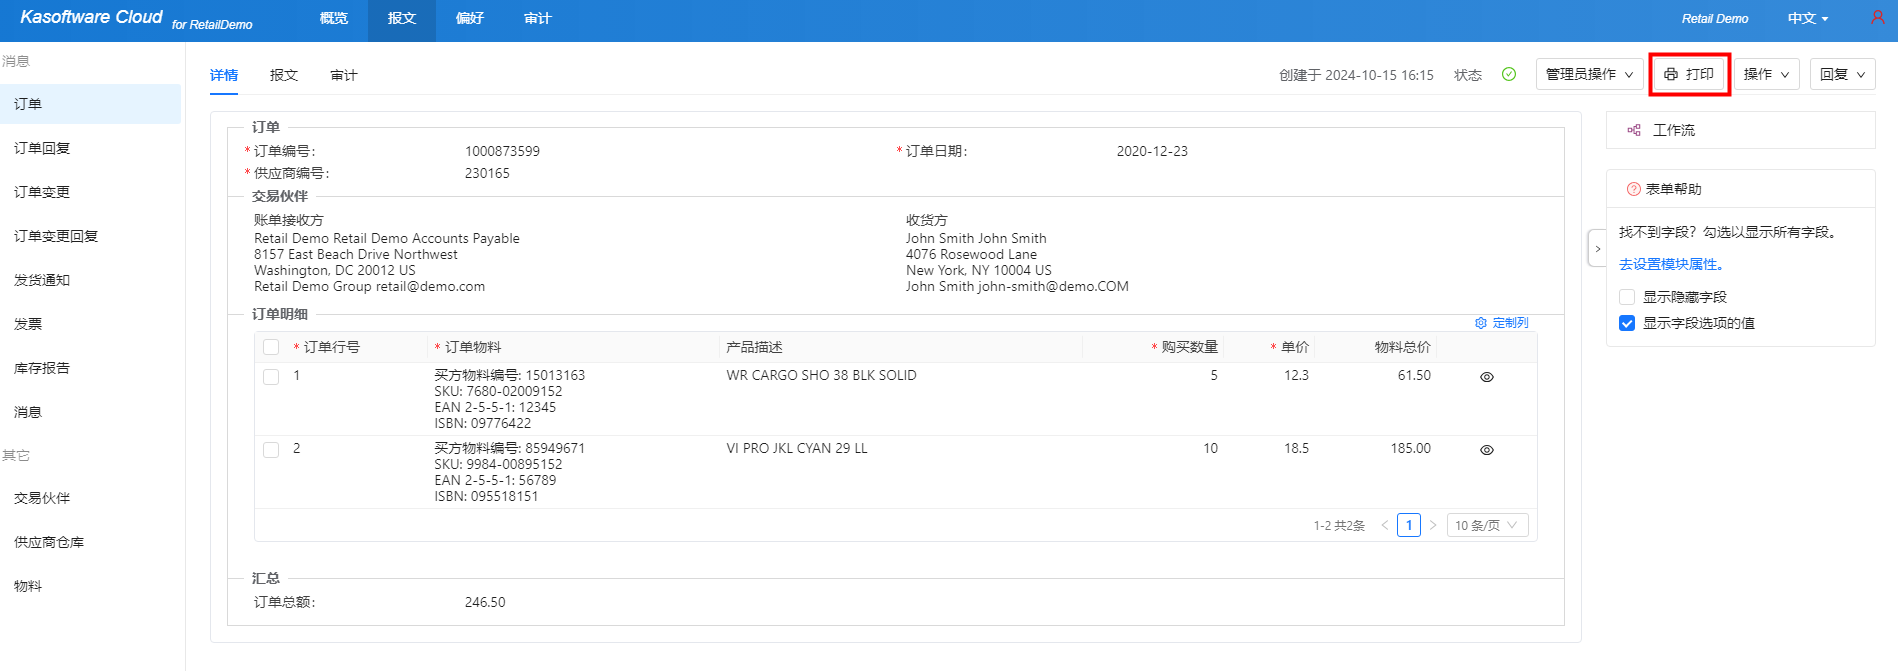This screenshot has height=671, width=1898.
Task: Open the workflow panel icon
Action: tap(1634, 130)
